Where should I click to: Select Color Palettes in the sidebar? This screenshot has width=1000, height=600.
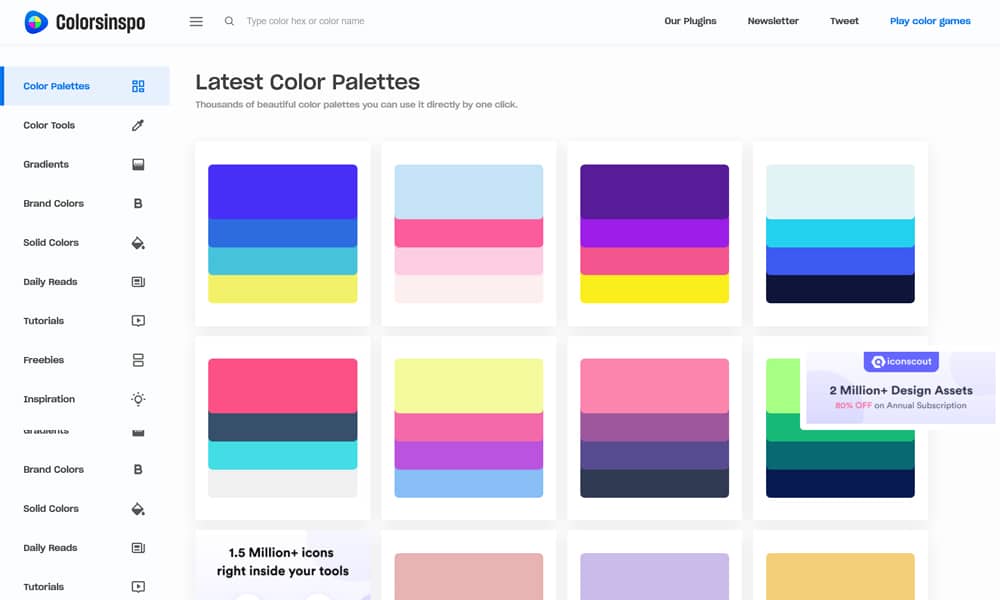coord(85,86)
